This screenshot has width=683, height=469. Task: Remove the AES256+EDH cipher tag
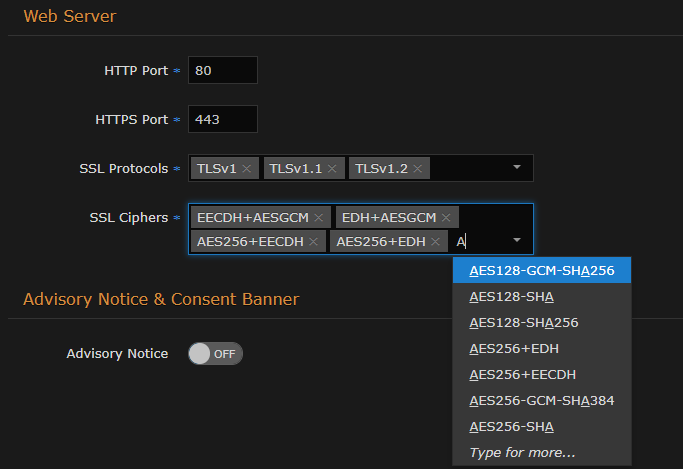pyautogui.click(x=435, y=242)
